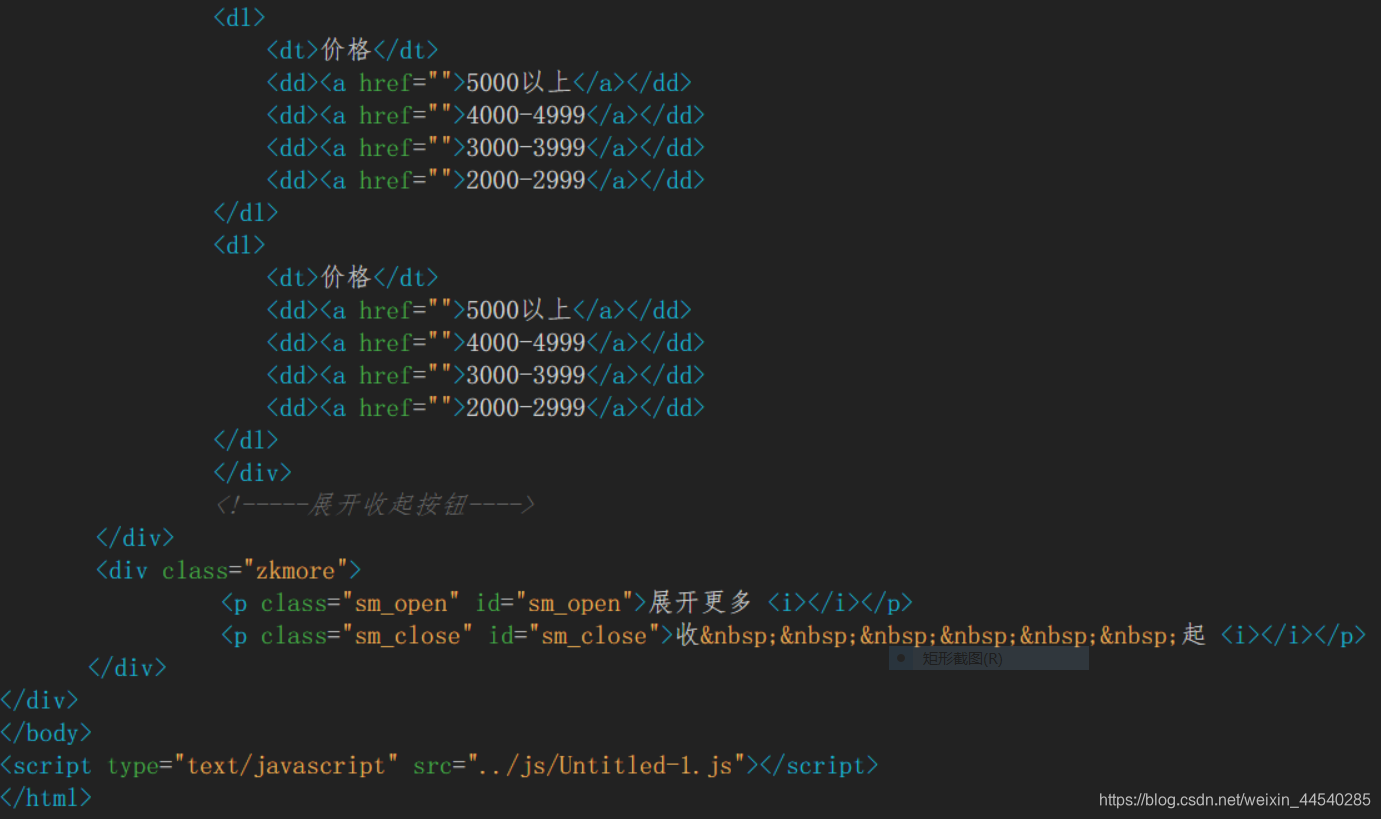
Task: Click '4000-4999' in the first dl block
Action: (x=526, y=116)
